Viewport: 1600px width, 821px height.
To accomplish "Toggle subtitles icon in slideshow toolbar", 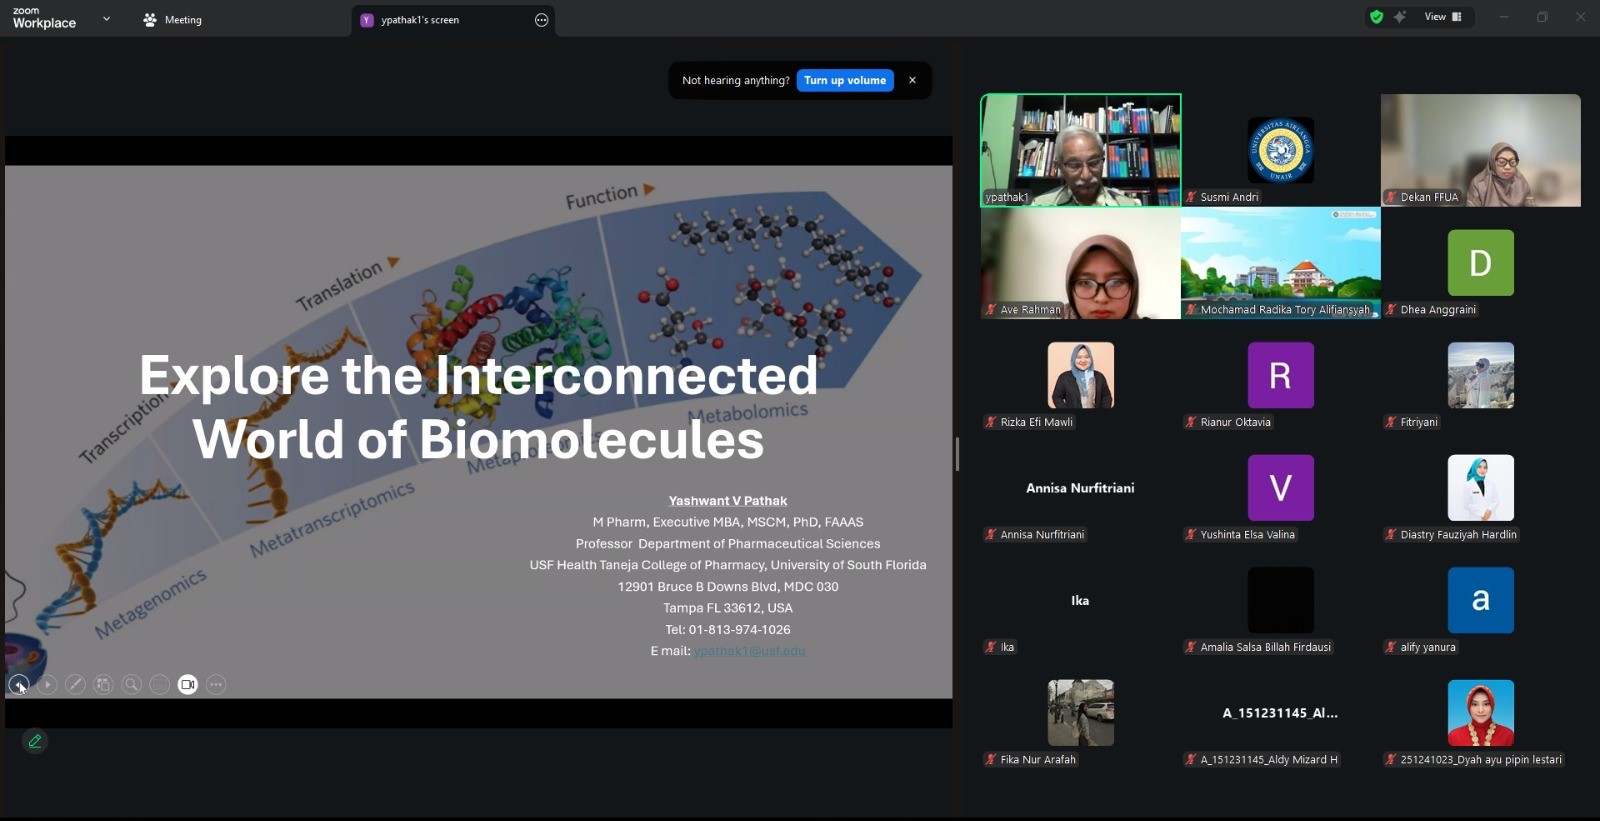I will point(159,685).
